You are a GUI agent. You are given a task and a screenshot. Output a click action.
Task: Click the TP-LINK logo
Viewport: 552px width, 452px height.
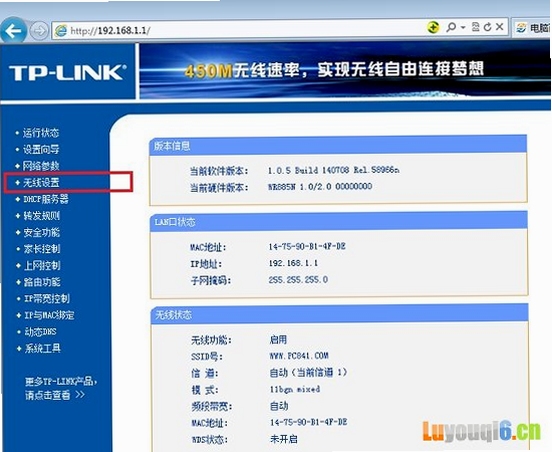(x=68, y=72)
